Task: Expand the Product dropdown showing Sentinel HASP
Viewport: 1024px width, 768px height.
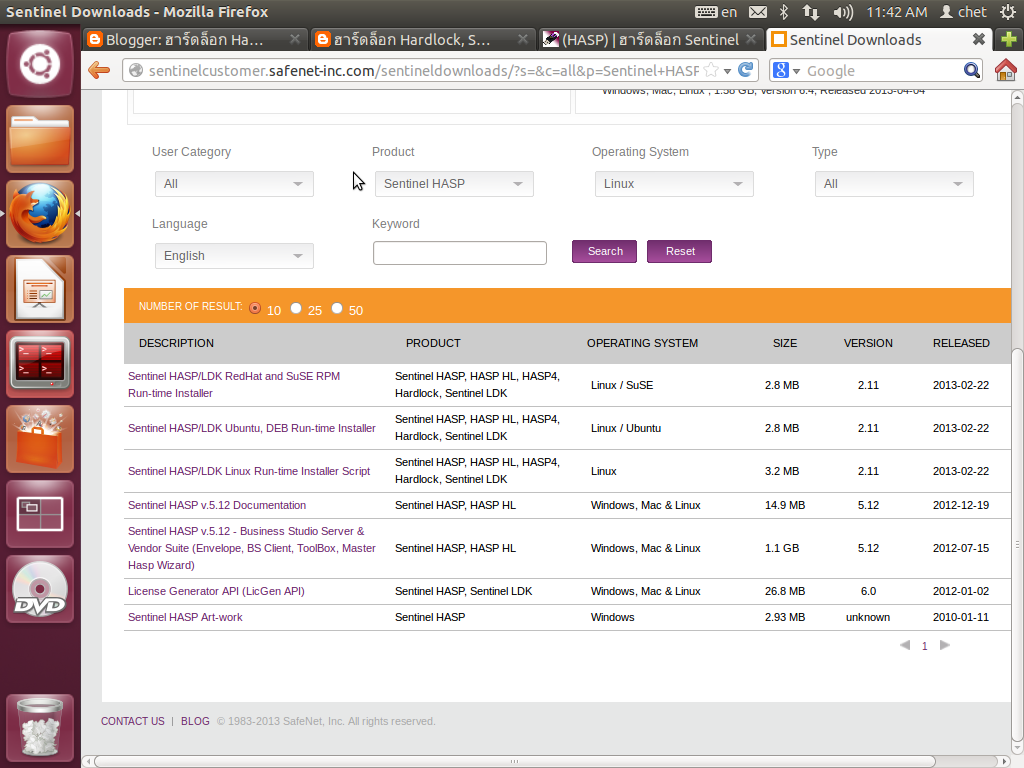Action: pyautogui.click(x=454, y=184)
